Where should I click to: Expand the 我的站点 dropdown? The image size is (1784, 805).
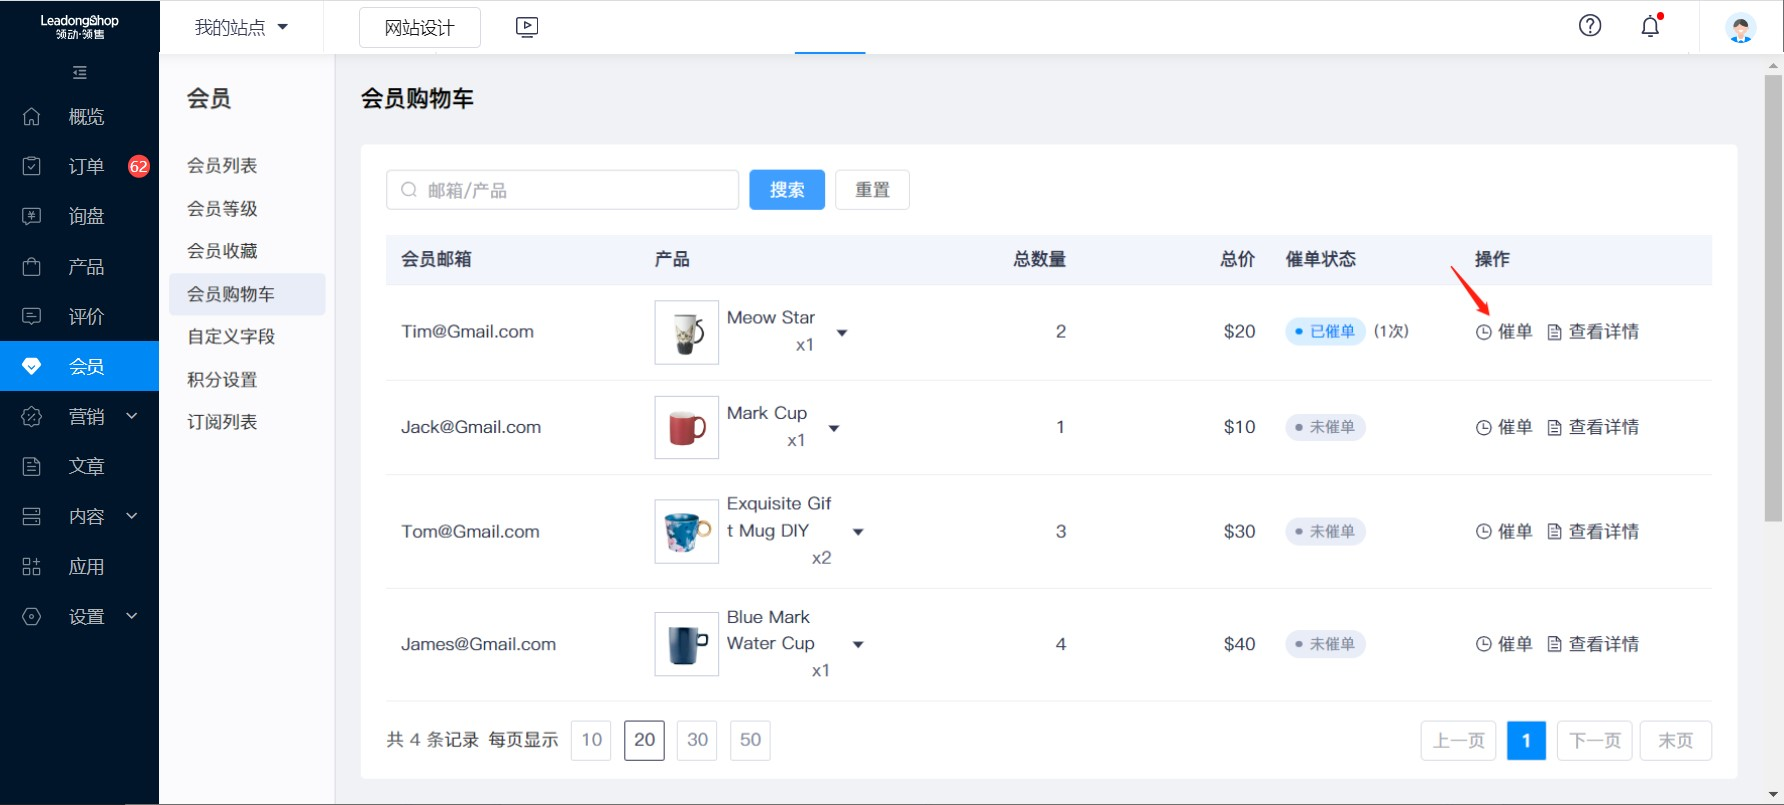(x=241, y=27)
